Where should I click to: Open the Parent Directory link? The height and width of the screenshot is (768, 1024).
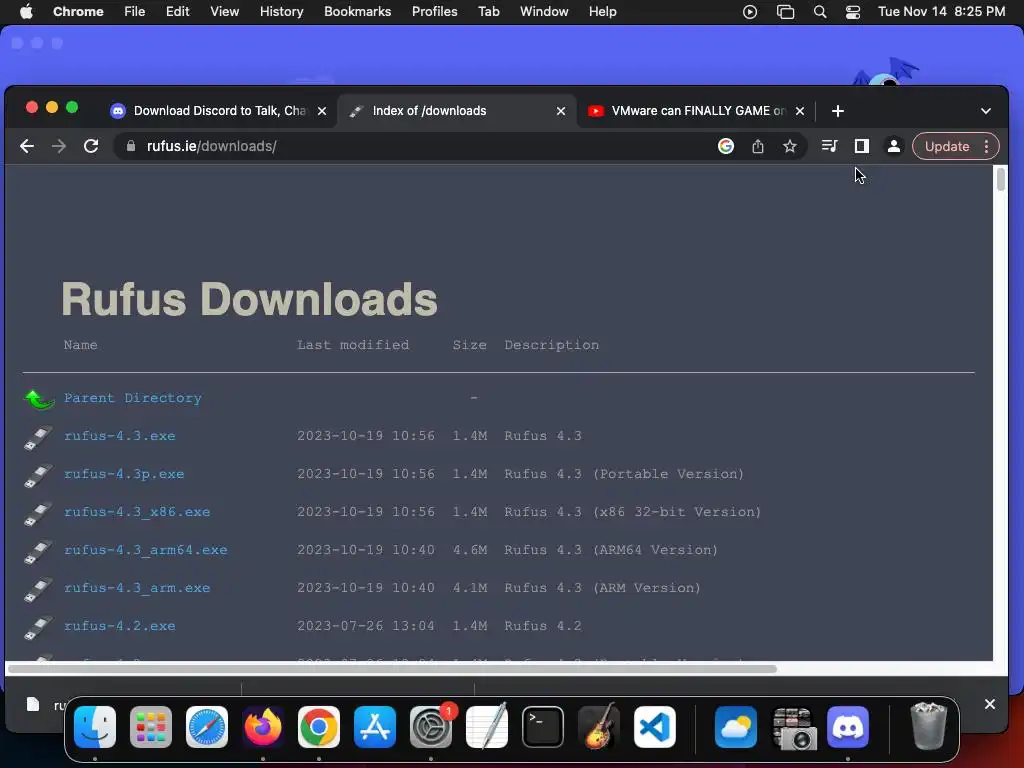(133, 398)
